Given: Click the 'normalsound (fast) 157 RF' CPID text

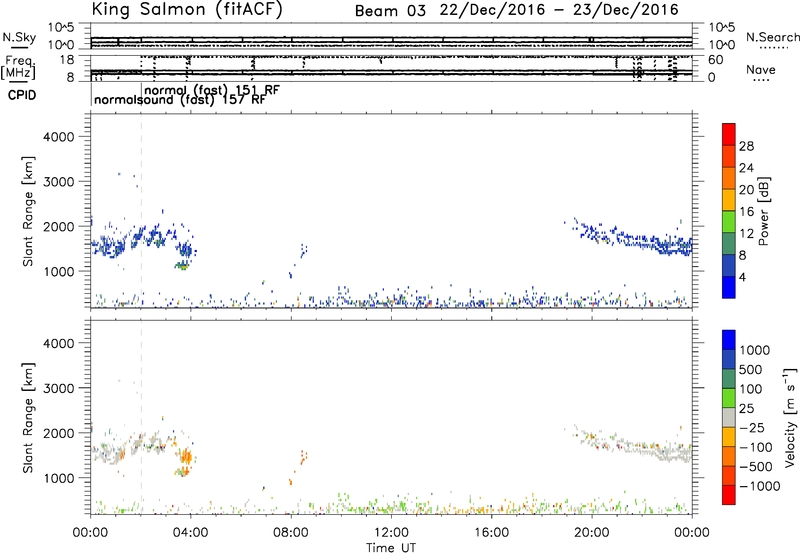Looking at the screenshot, I should (x=180, y=100).
